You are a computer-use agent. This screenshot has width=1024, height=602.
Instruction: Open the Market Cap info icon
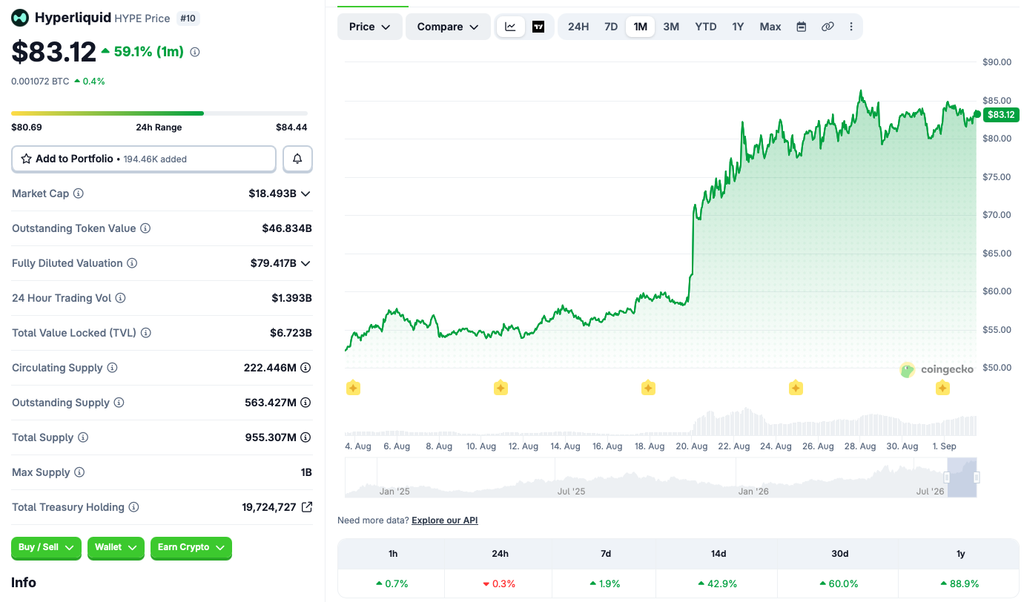click(x=78, y=193)
